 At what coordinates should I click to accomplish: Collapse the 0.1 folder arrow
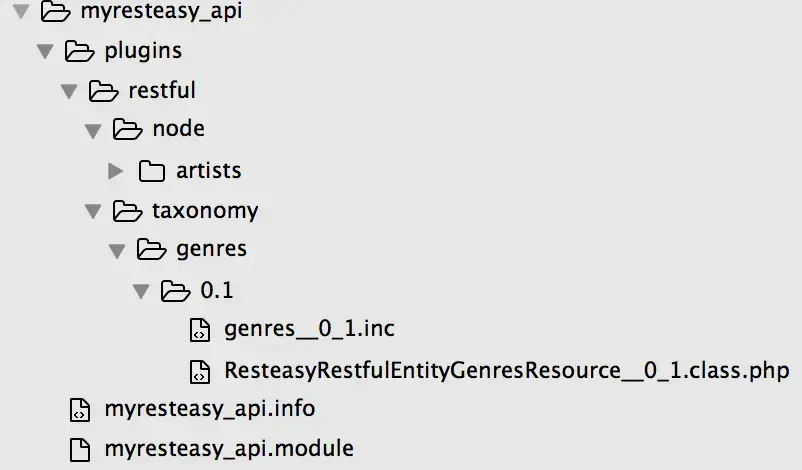[x=141, y=292]
